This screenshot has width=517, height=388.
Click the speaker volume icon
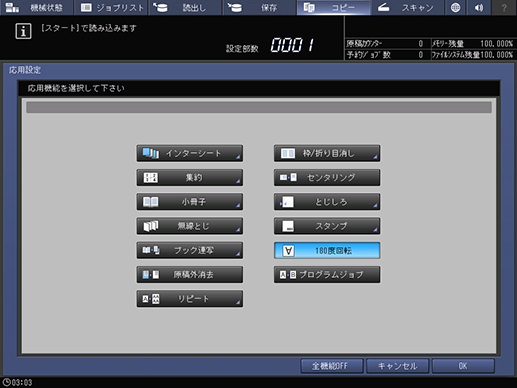(479, 7)
